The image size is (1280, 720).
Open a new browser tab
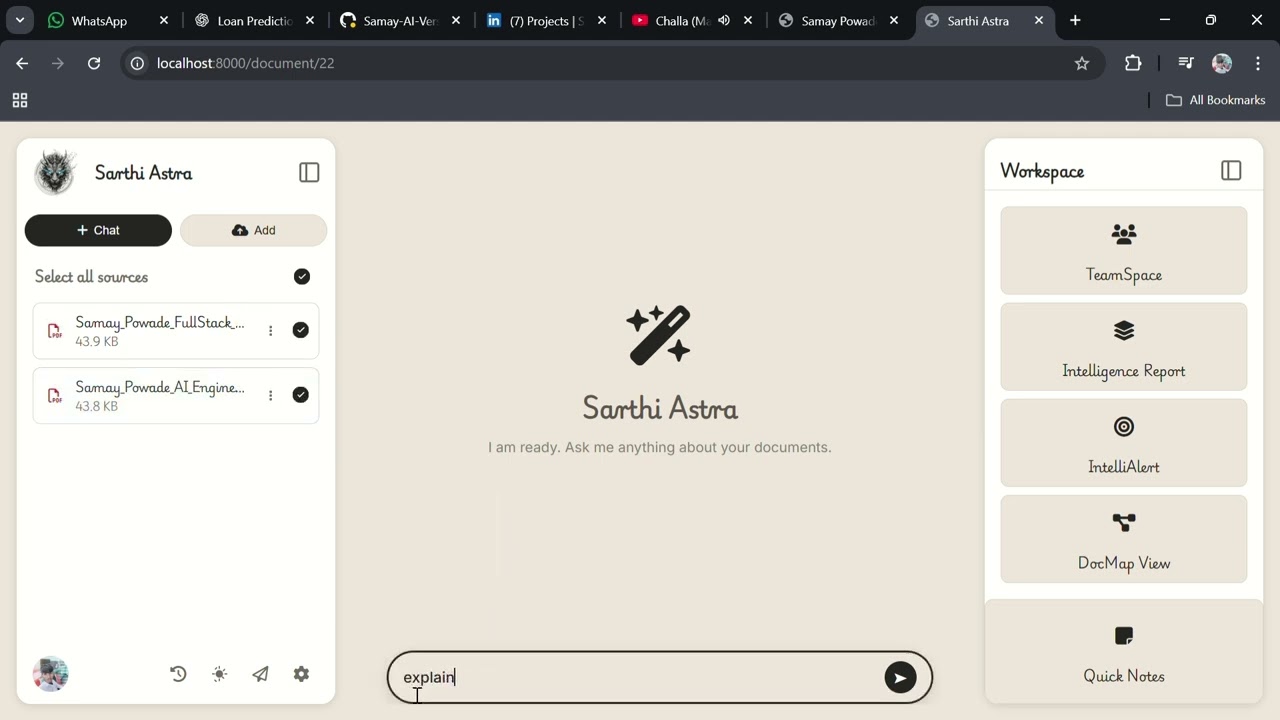(x=1075, y=20)
